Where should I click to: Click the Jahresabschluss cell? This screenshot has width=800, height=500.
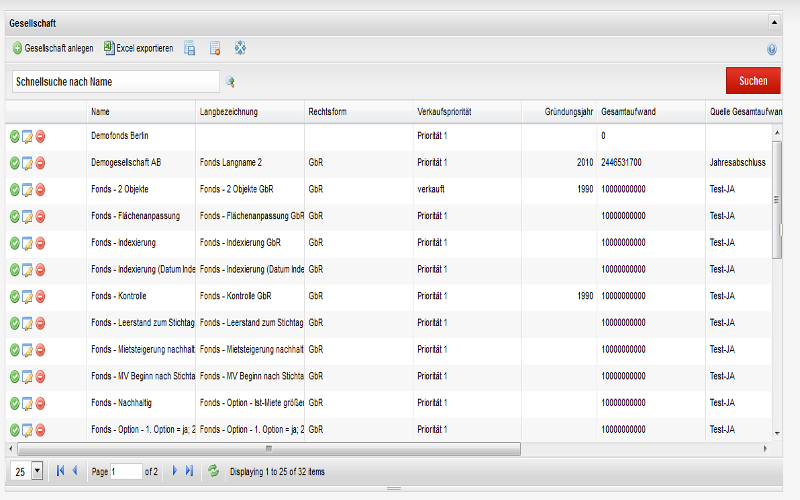[739, 163]
